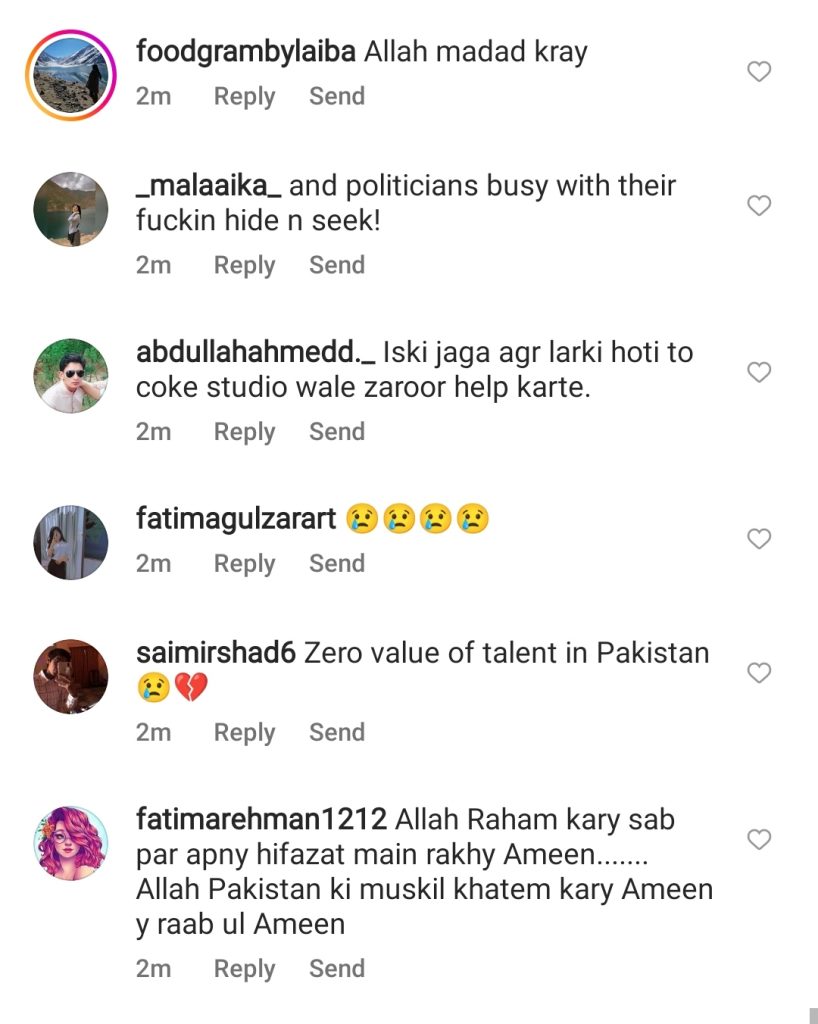Like foodgrambylaiba's comment with heart icon
818x1024 pixels.
tap(759, 71)
